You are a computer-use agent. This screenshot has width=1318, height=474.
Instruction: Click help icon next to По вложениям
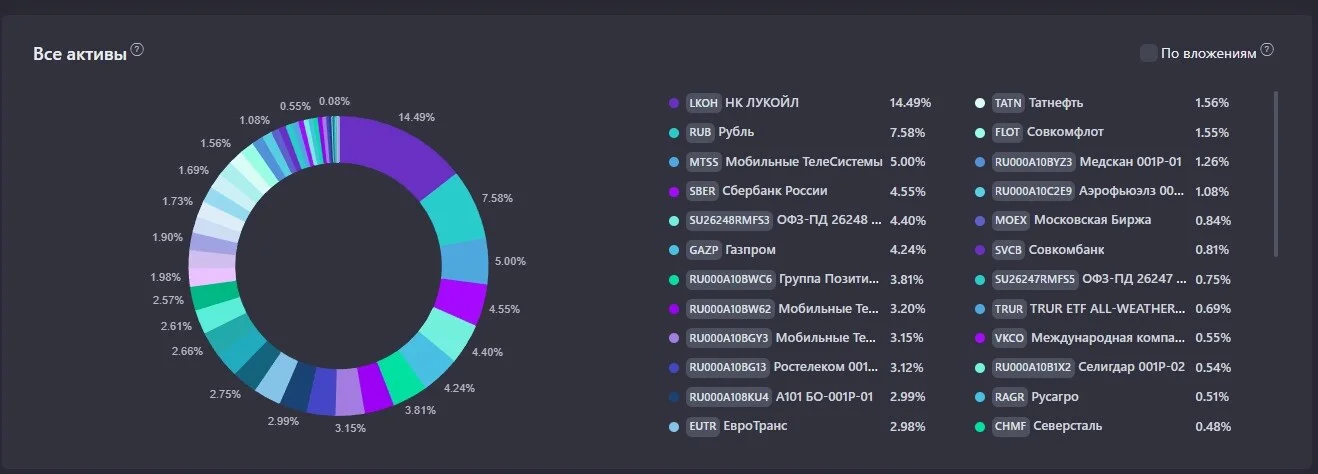(x=1267, y=50)
